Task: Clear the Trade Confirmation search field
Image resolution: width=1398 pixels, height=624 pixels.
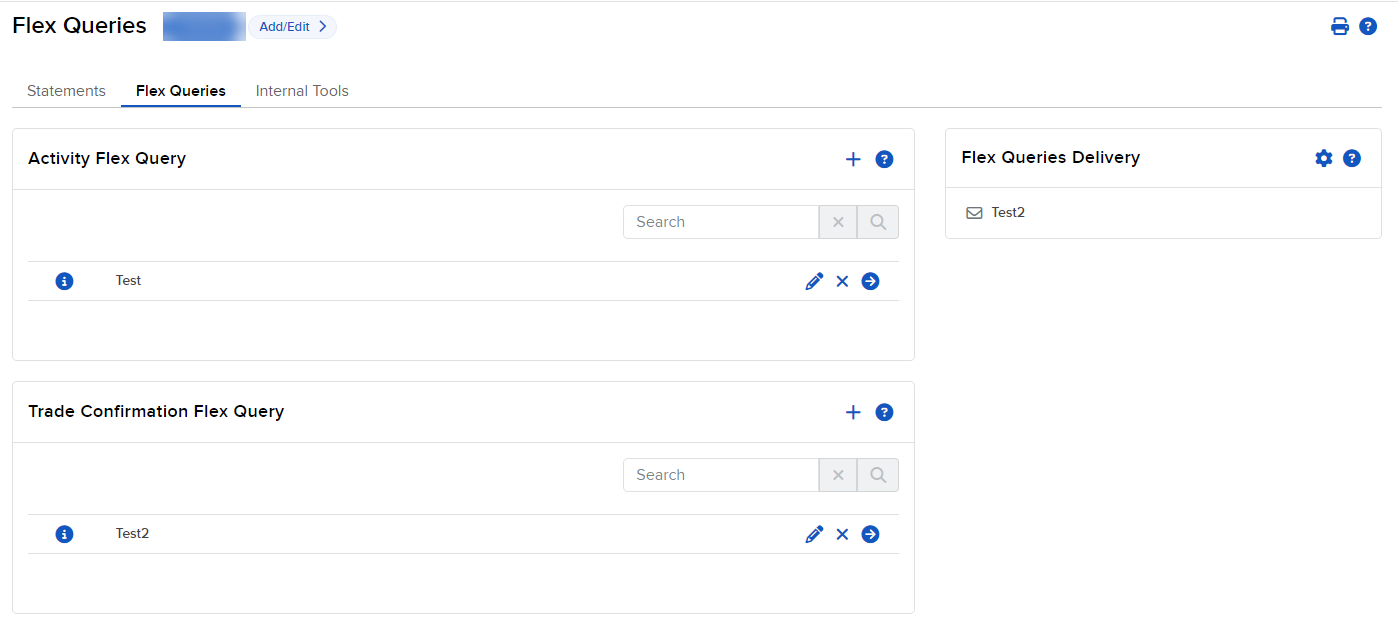Action: pos(838,475)
